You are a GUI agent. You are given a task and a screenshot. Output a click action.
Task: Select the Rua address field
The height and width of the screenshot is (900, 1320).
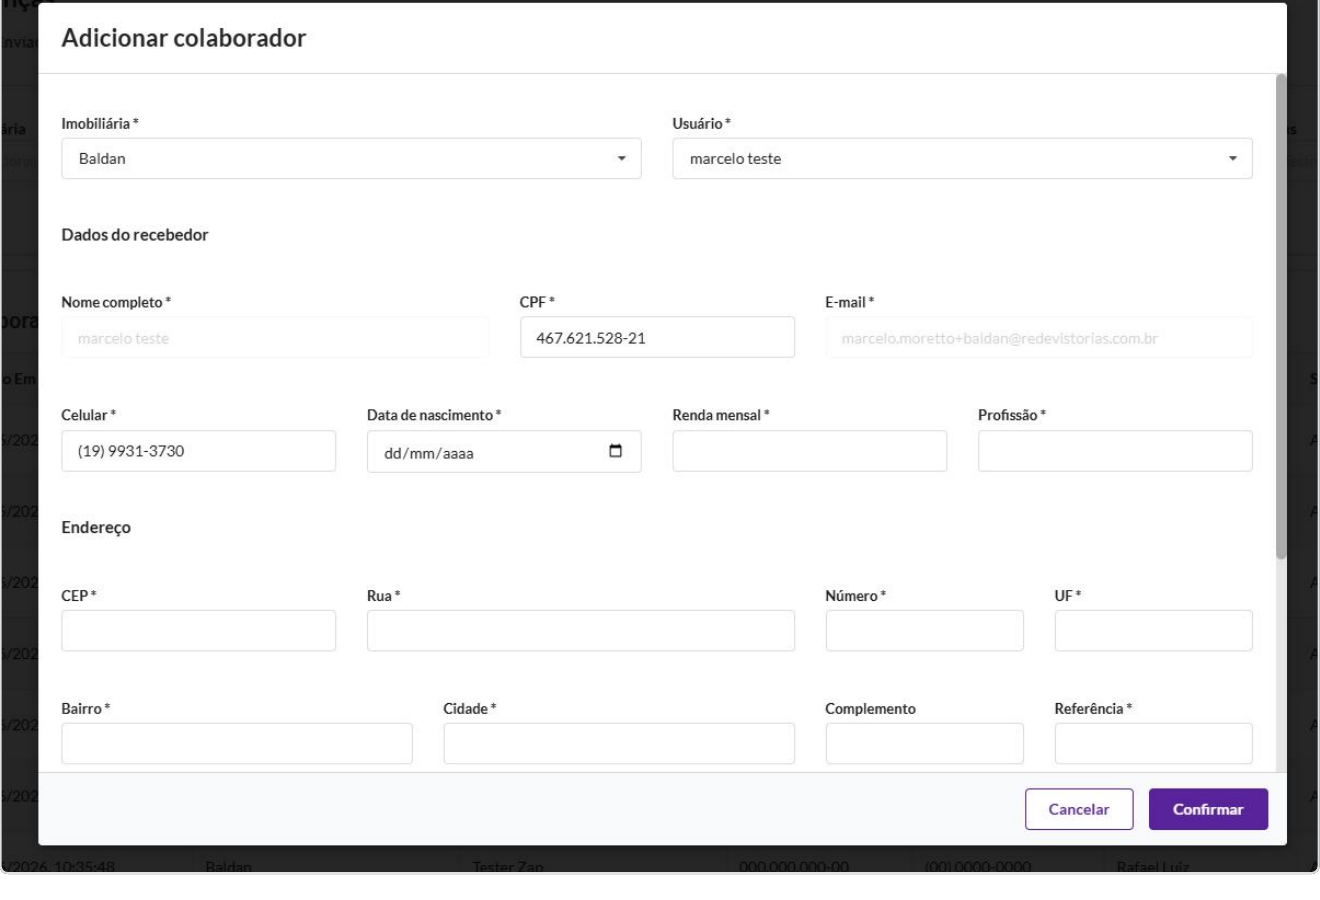tap(581, 631)
